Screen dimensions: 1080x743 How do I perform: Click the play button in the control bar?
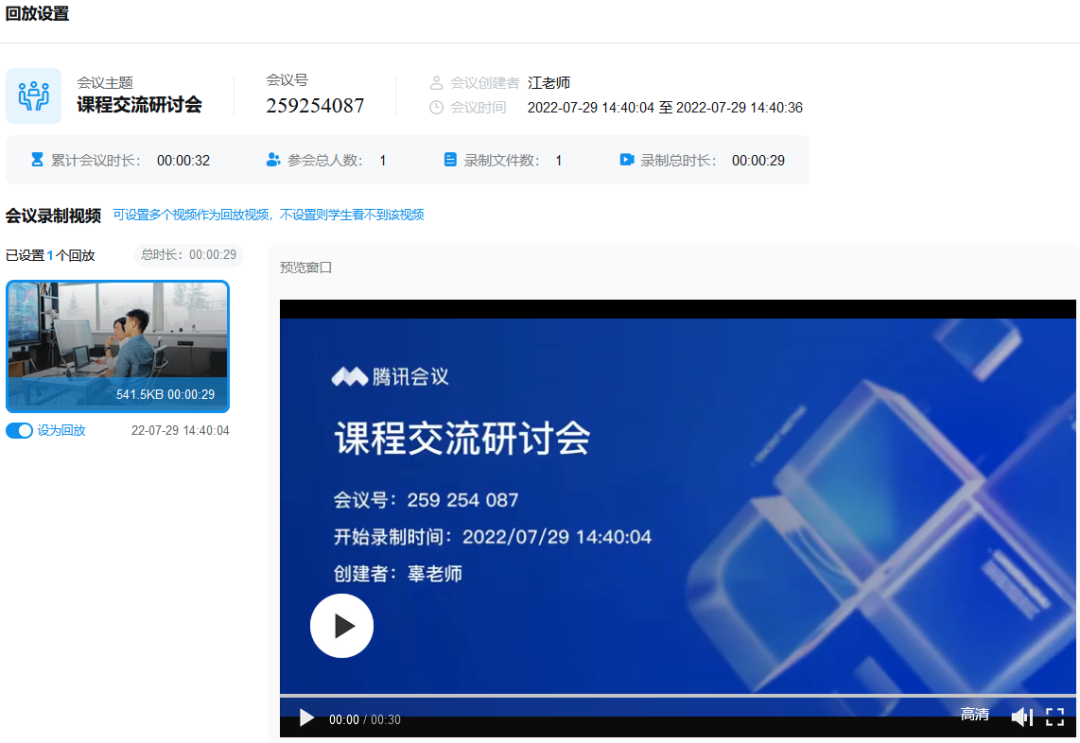click(x=306, y=717)
